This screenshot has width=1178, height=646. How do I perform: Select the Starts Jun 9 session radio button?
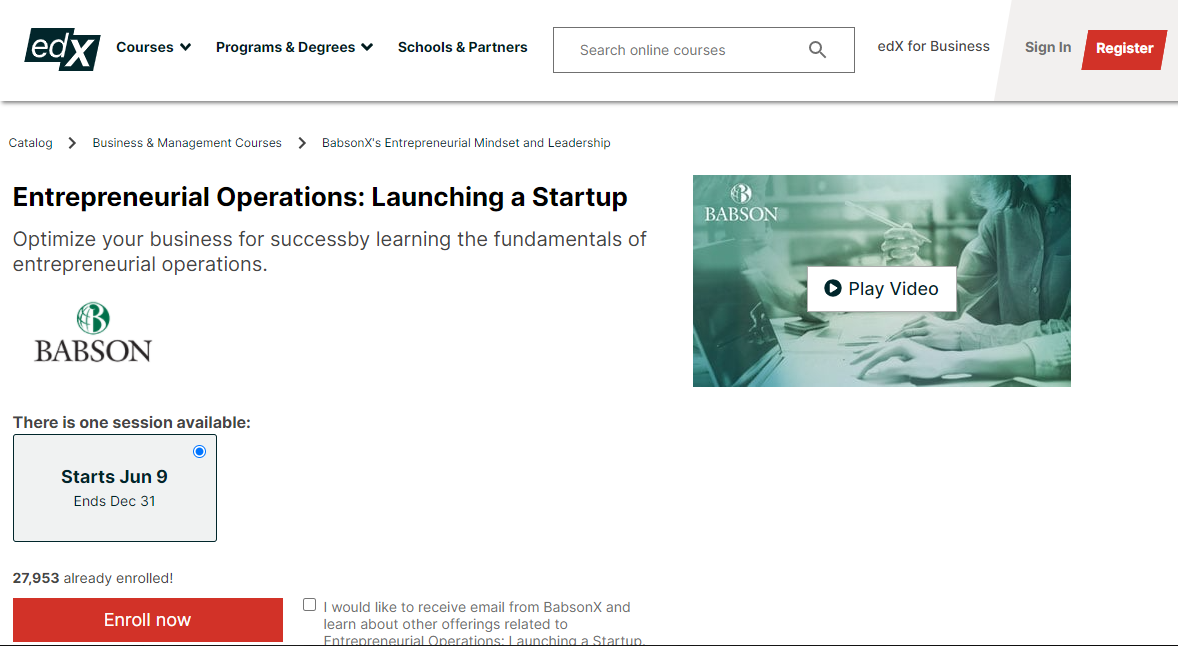[x=199, y=451]
